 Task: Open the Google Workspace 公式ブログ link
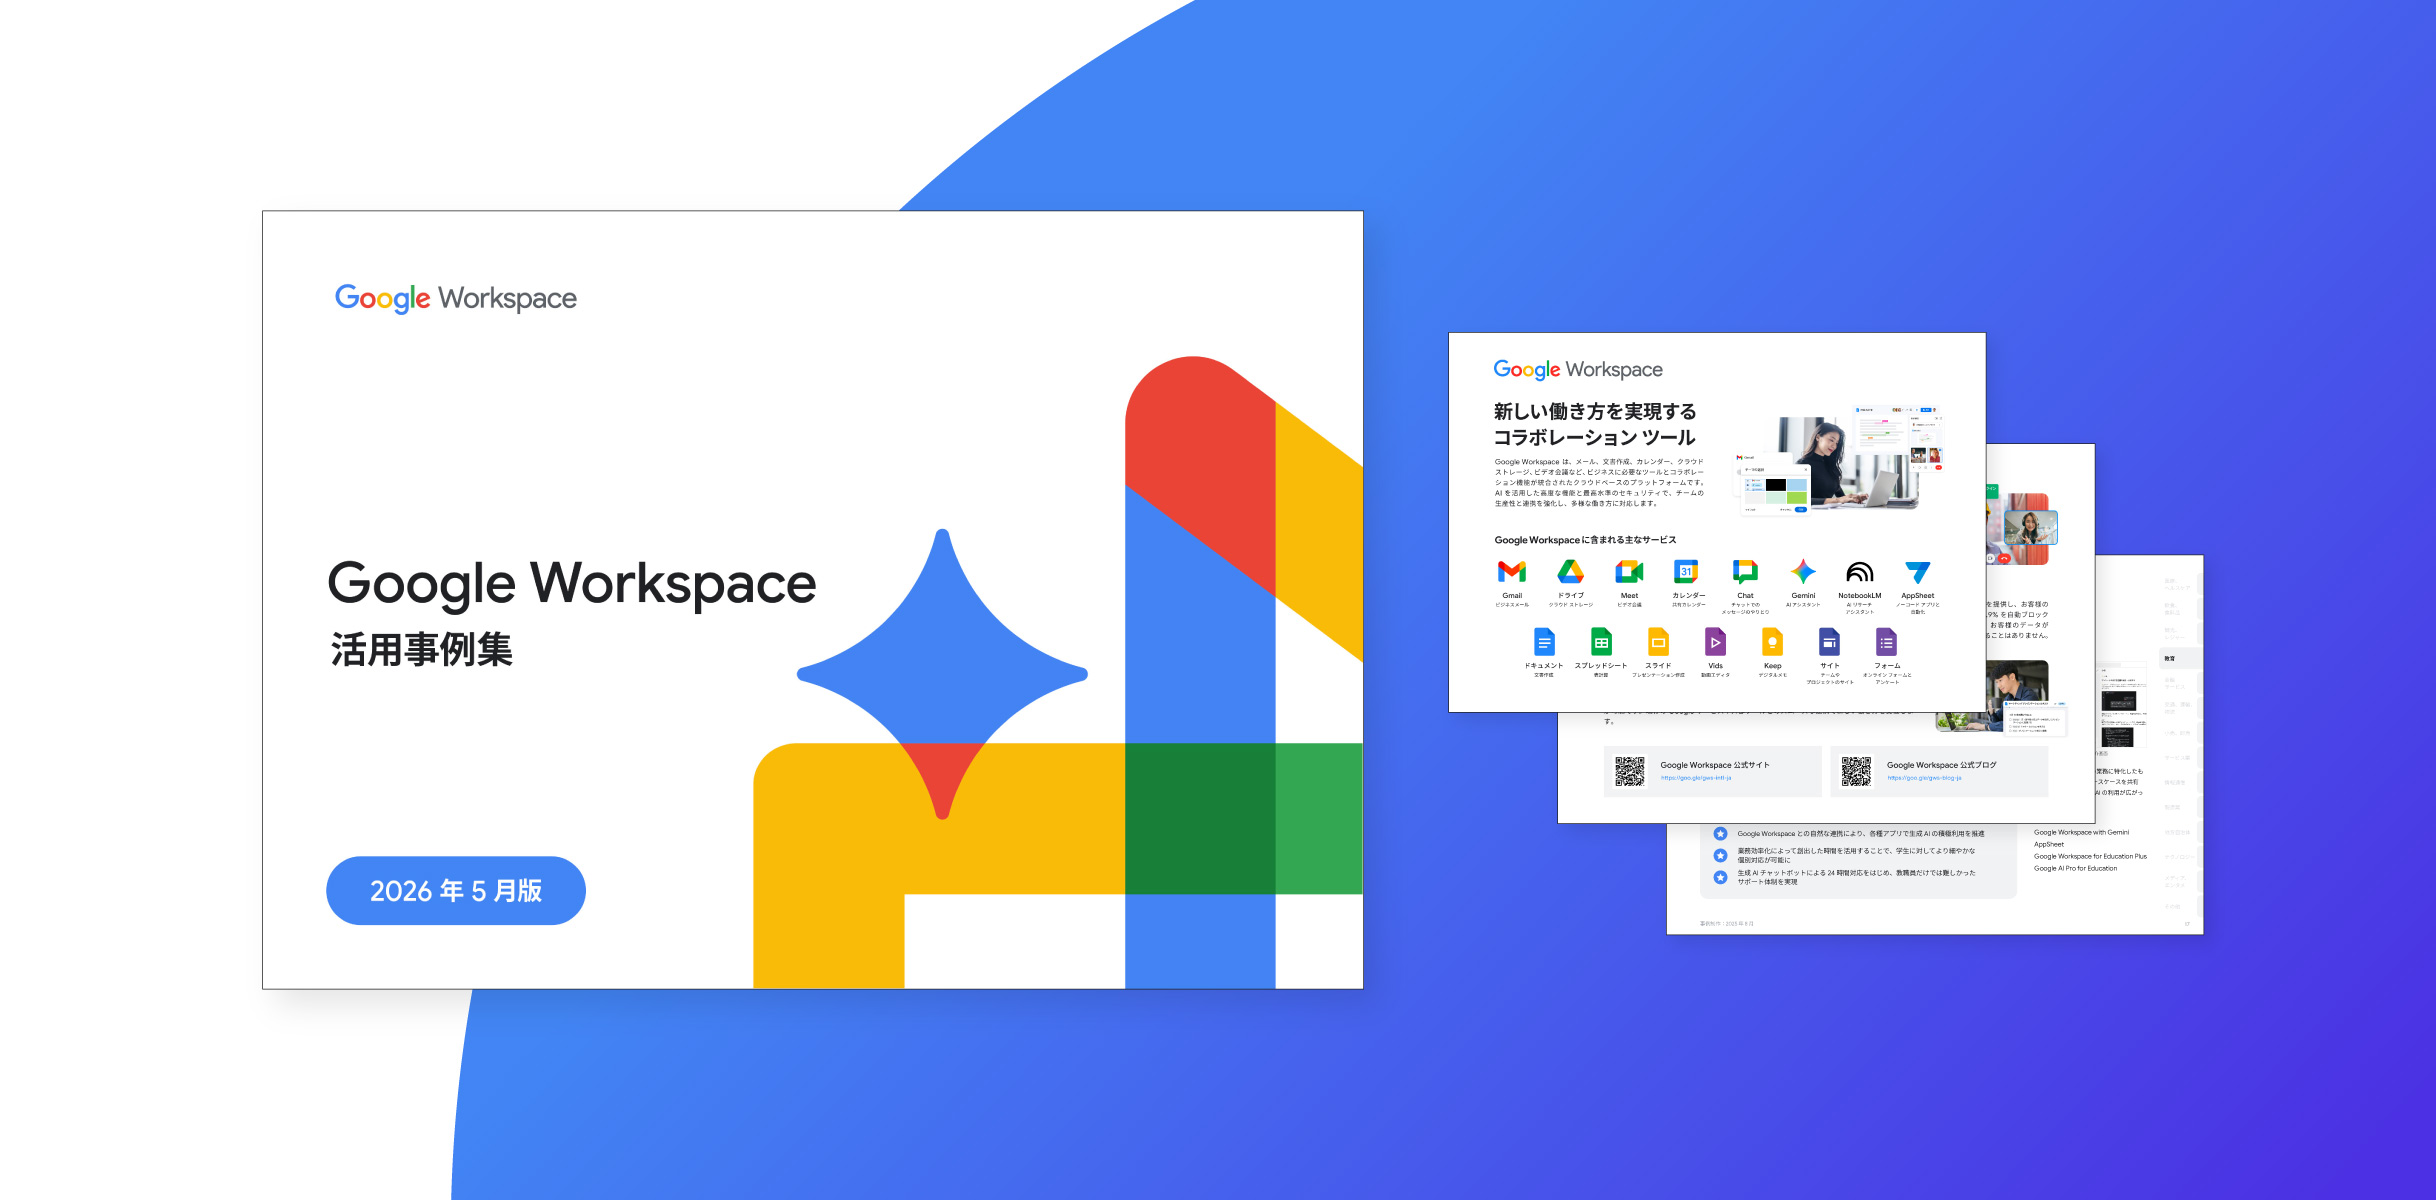tap(1939, 771)
